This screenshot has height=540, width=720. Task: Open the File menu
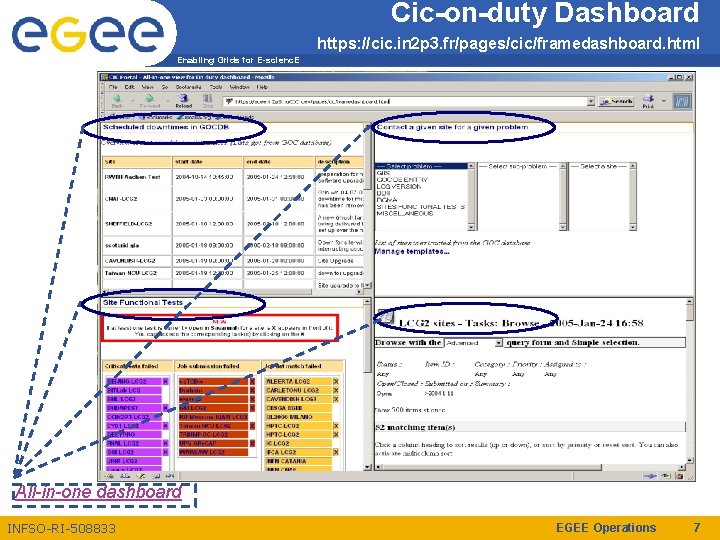coord(113,87)
